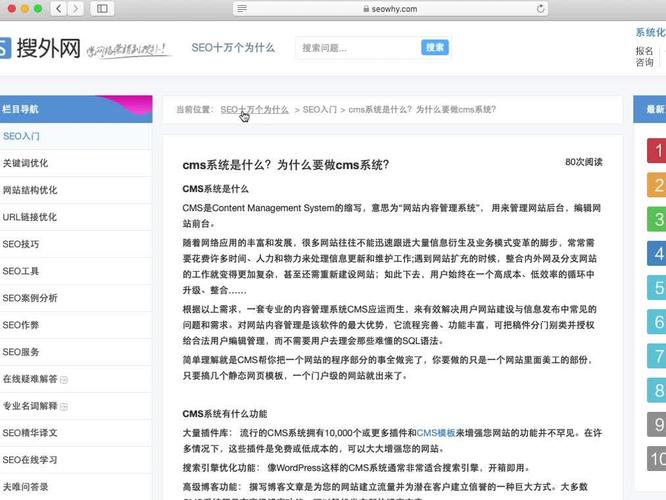Open 在线疑难解答 category
666x500 pixels.
[x=30, y=379]
